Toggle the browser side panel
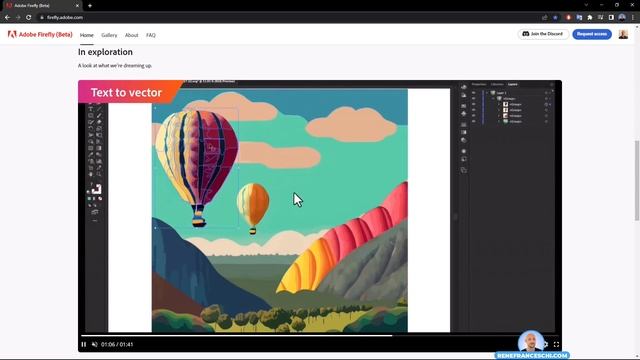The height and width of the screenshot is (360, 640). (611, 18)
